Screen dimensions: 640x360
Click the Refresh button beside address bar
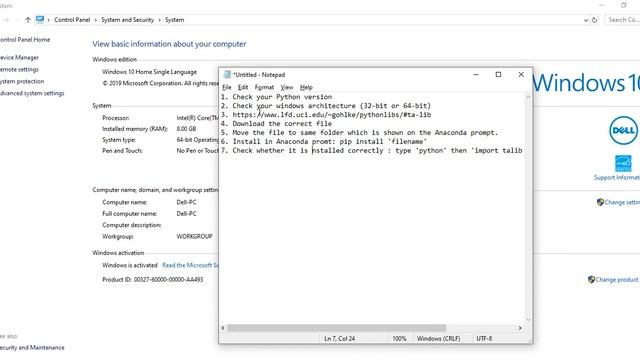[595, 20]
